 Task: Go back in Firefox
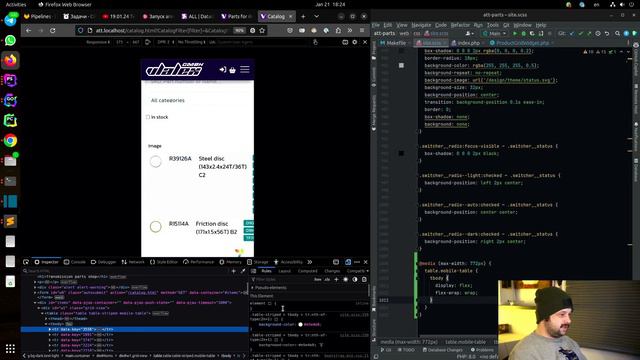click(28, 30)
